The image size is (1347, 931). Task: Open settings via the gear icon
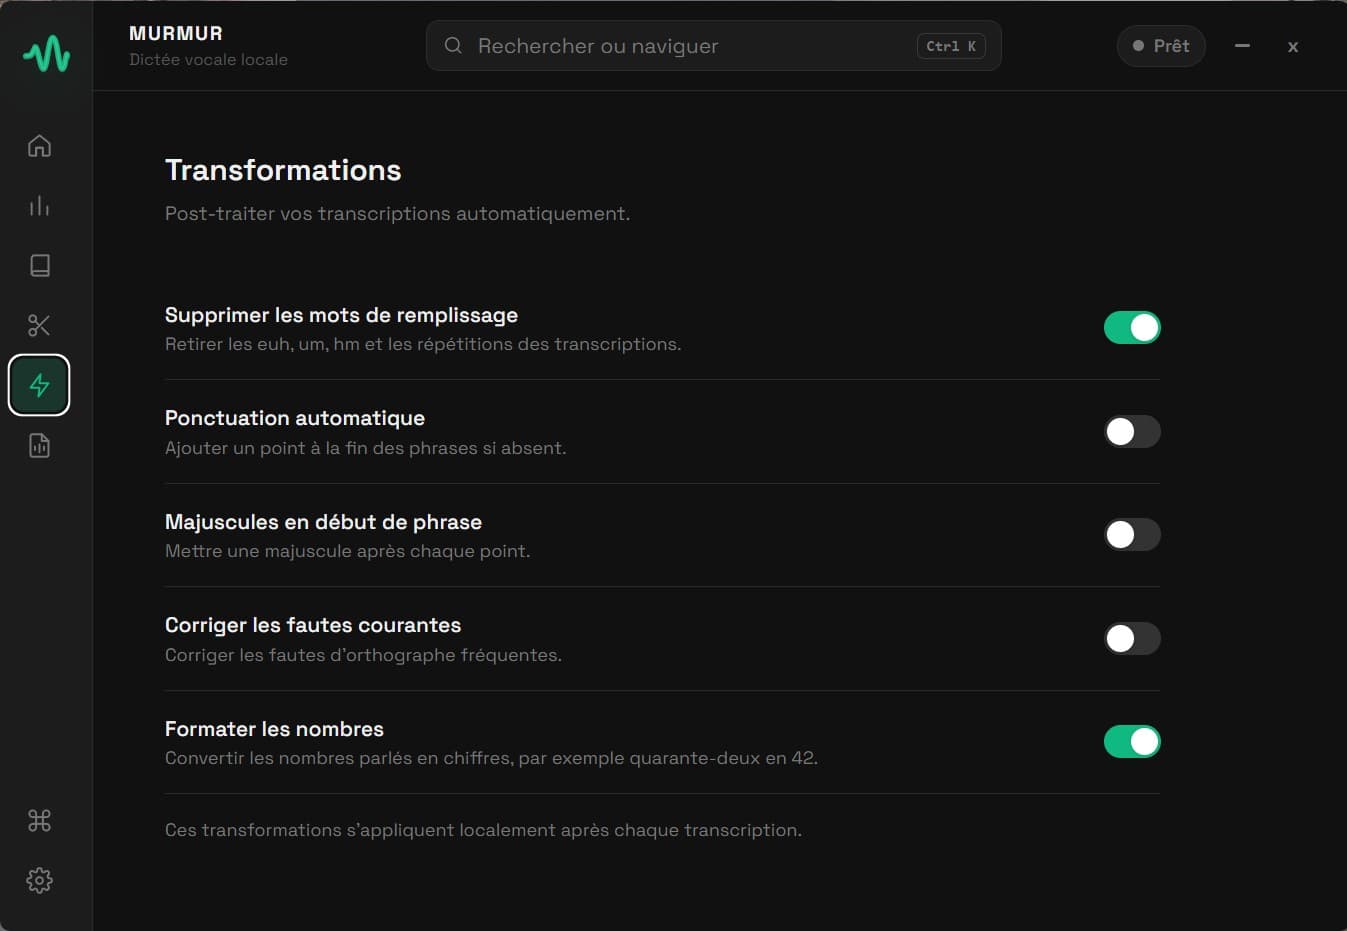[39, 880]
